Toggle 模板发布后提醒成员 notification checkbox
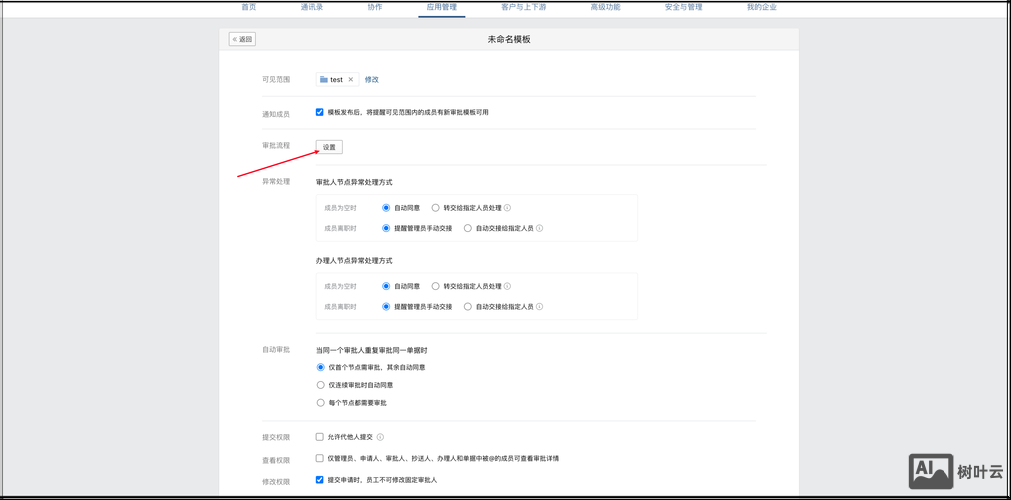This screenshot has height=500, width=1011. click(x=319, y=112)
